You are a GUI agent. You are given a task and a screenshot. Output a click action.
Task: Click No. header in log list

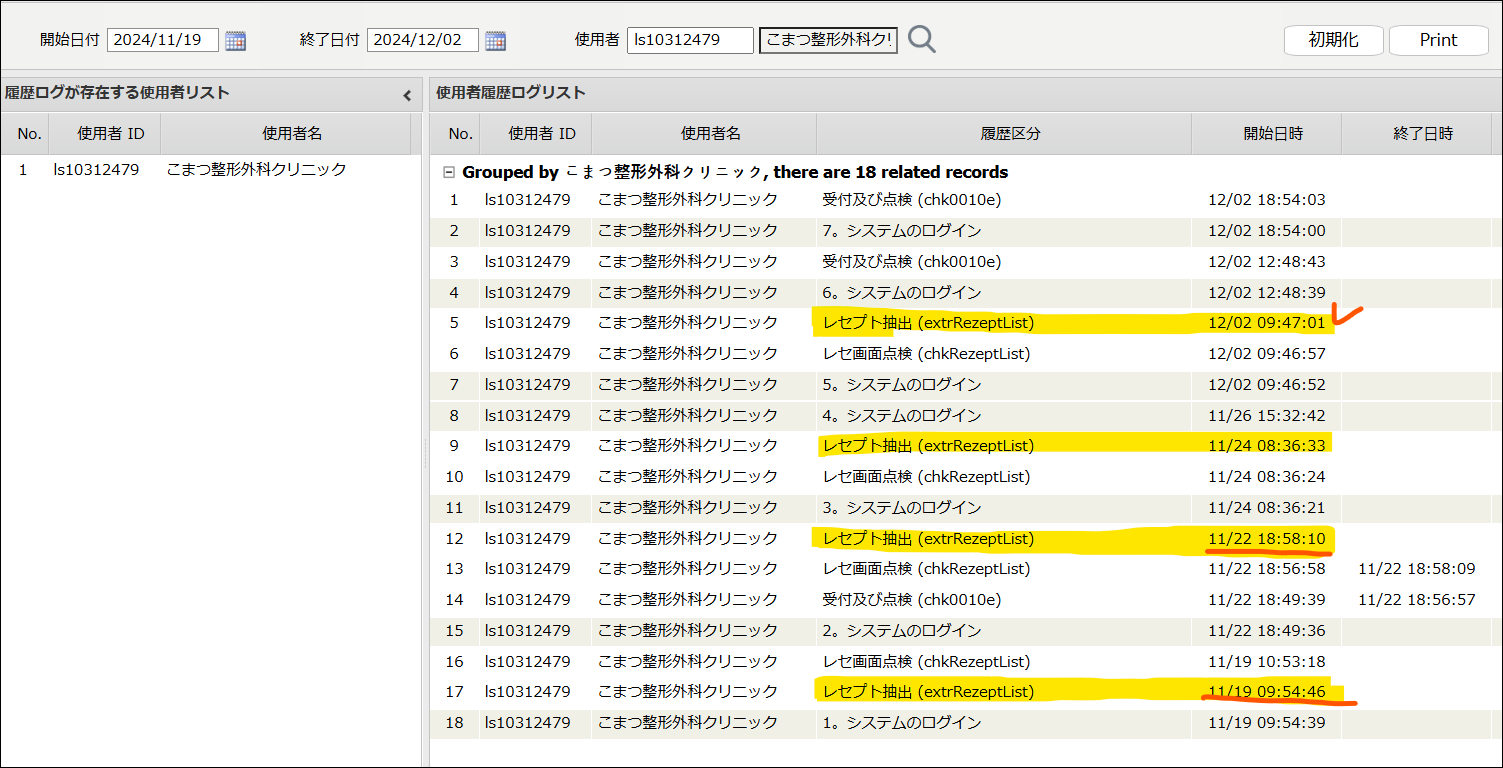pos(455,134)
